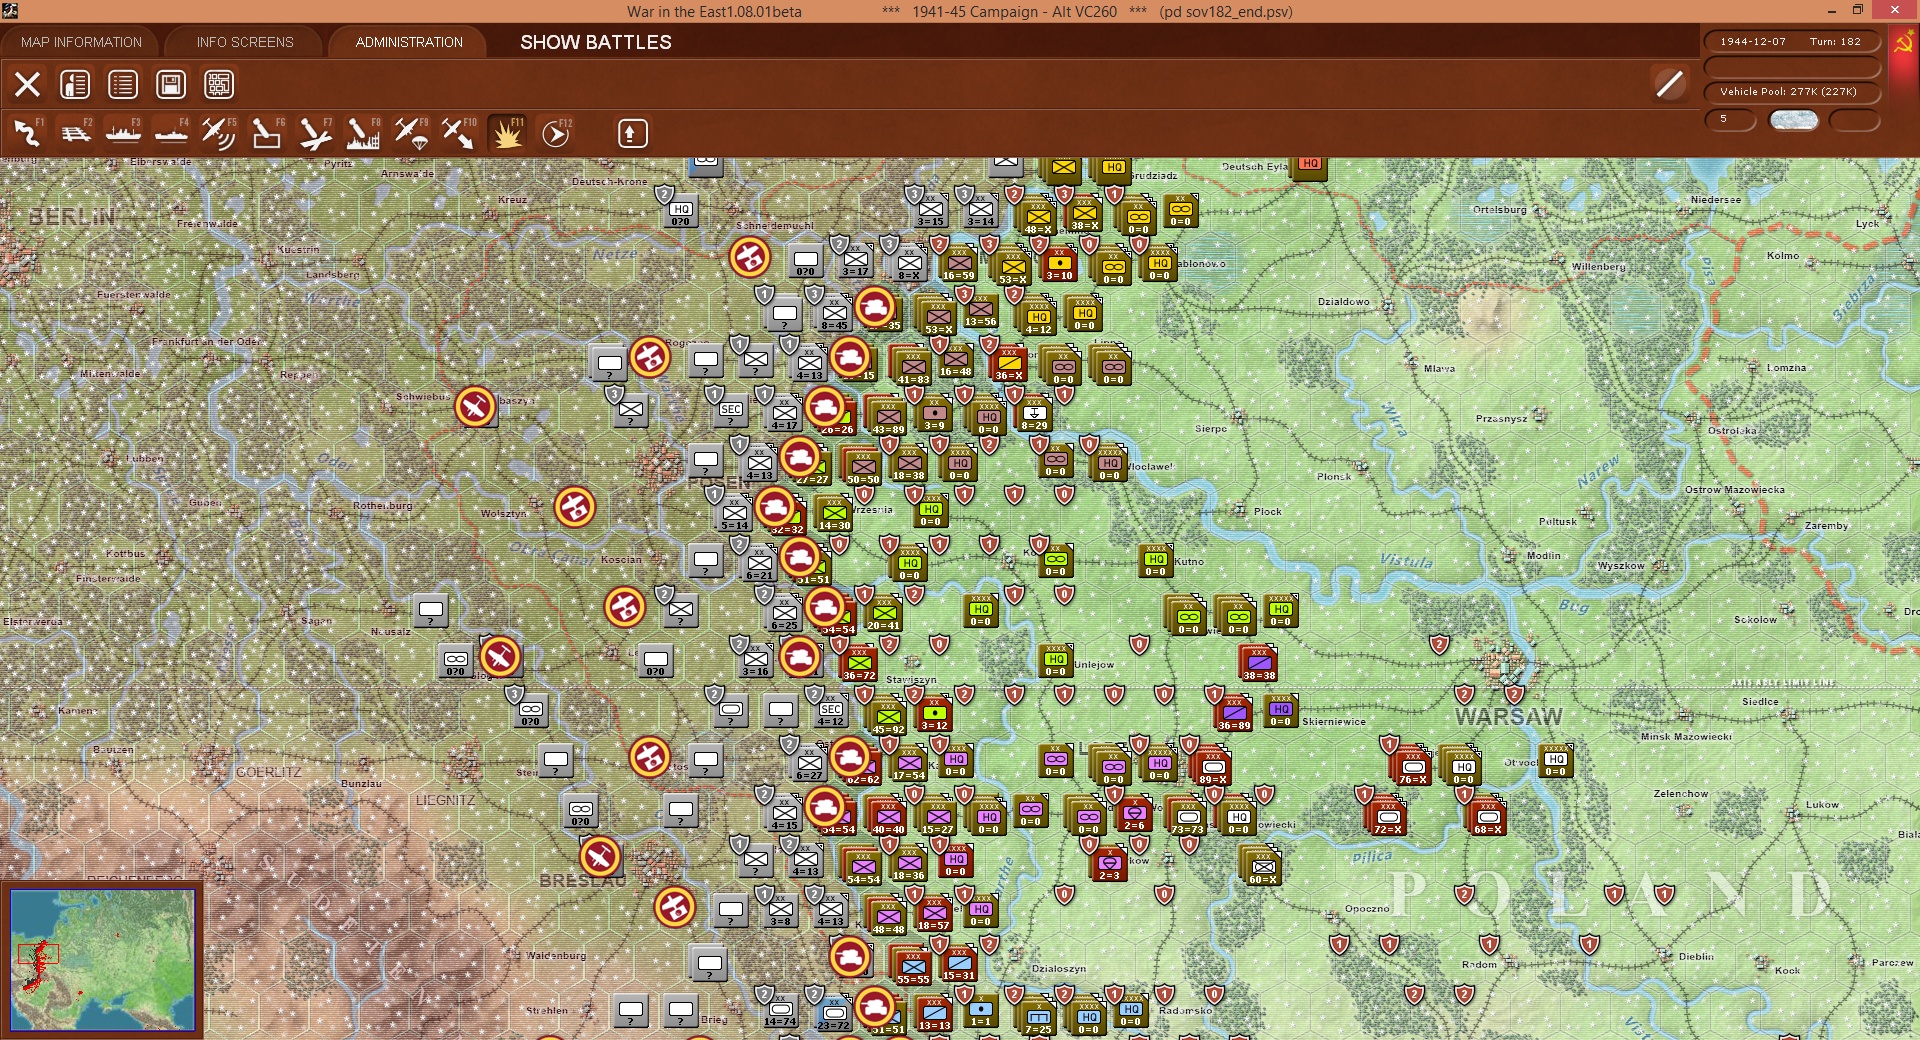1920x1040 pixels.
Task: Click the date and Turn 182 field
Action: click(x=1791, y=42)
